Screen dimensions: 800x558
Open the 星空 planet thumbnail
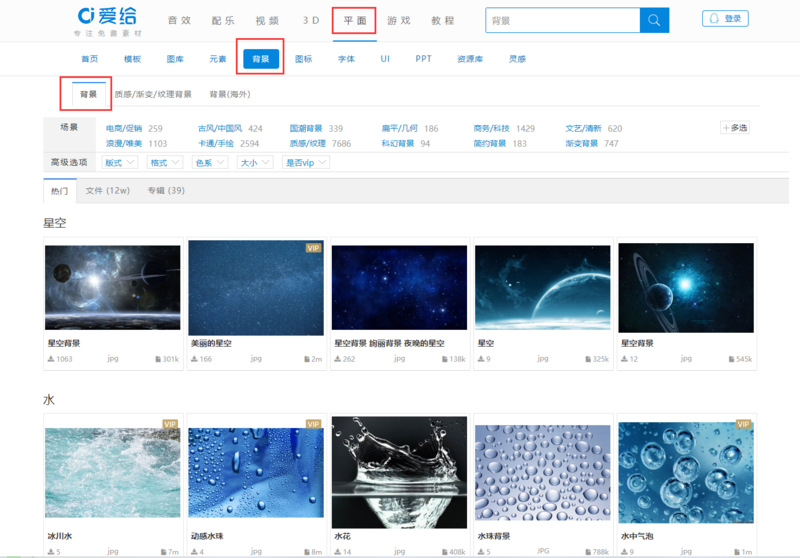[x=543, y=288]
